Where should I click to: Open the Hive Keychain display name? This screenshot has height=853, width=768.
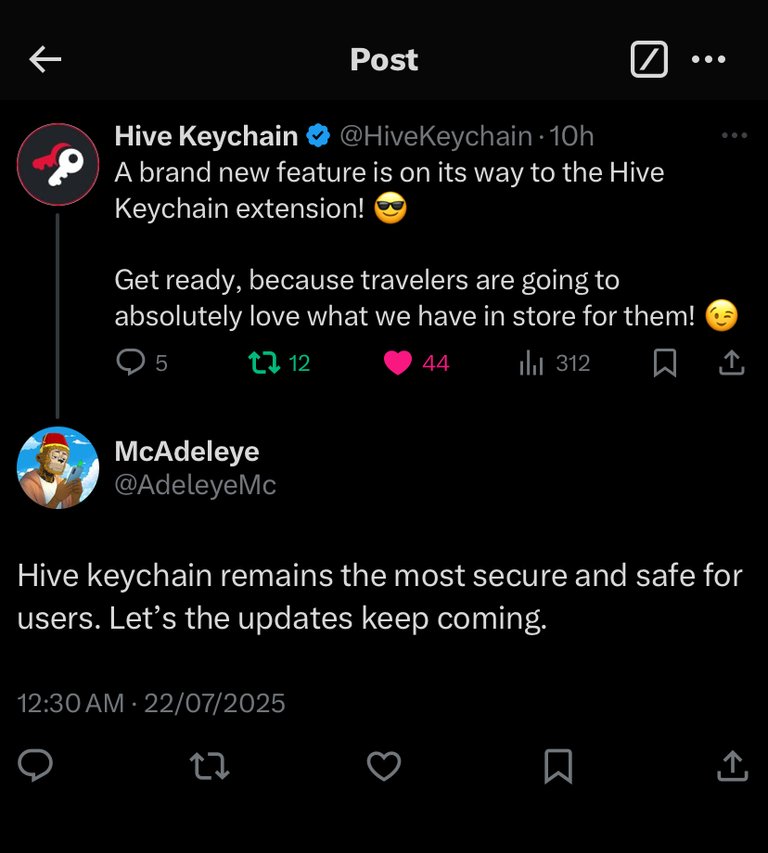[x=206, y=135]
